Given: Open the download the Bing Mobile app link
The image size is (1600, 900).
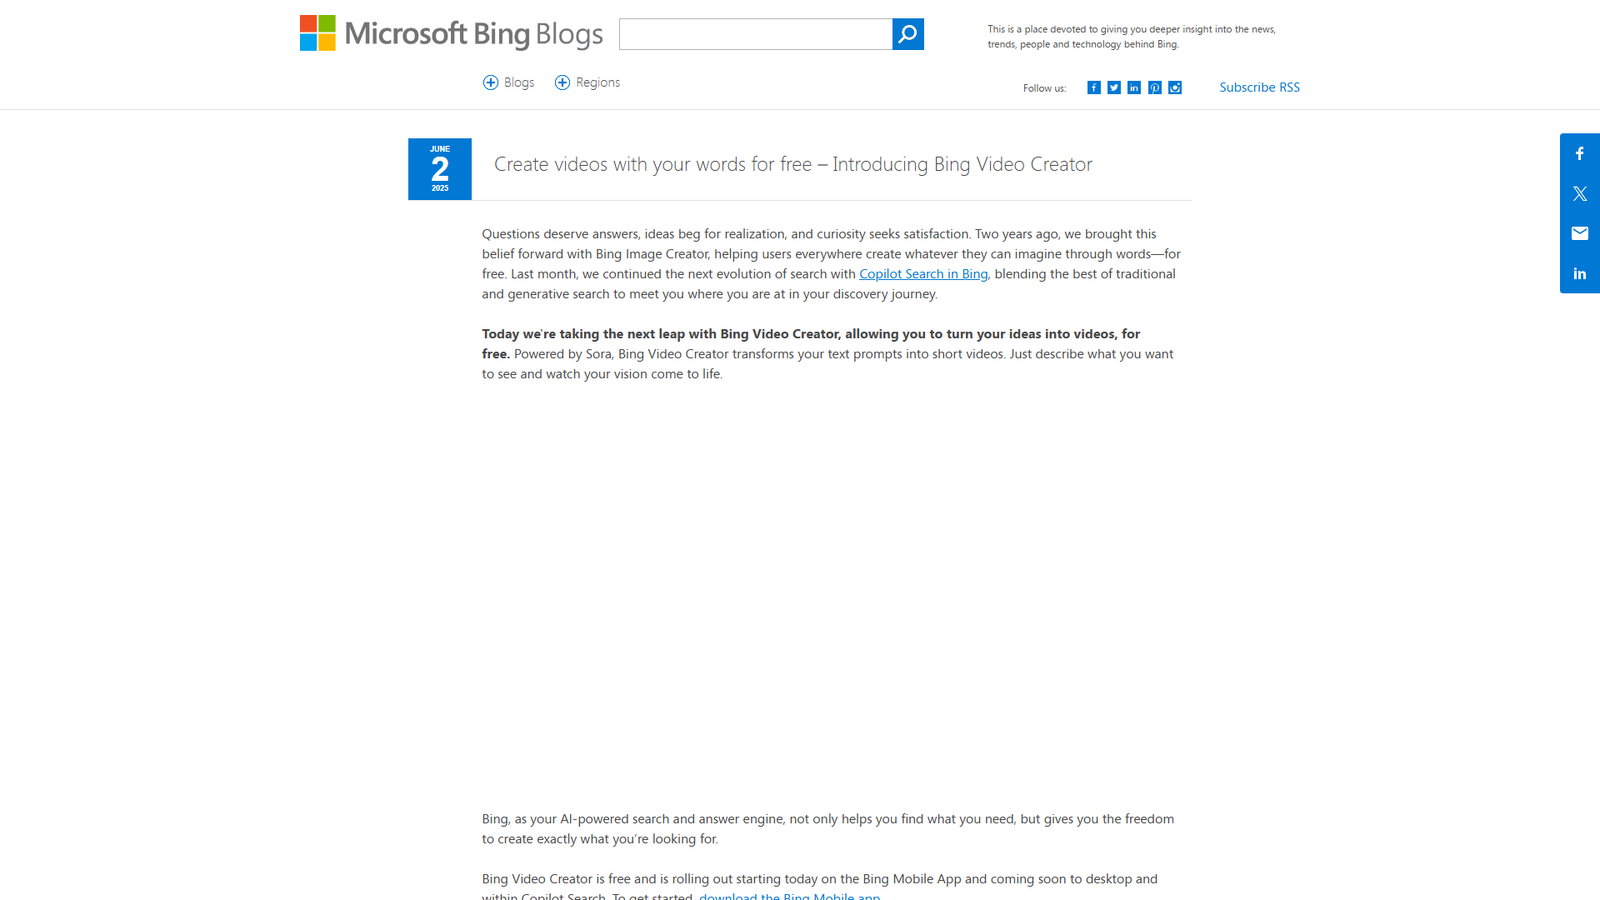Looking at the screenshot, I should tap(789, 896).
